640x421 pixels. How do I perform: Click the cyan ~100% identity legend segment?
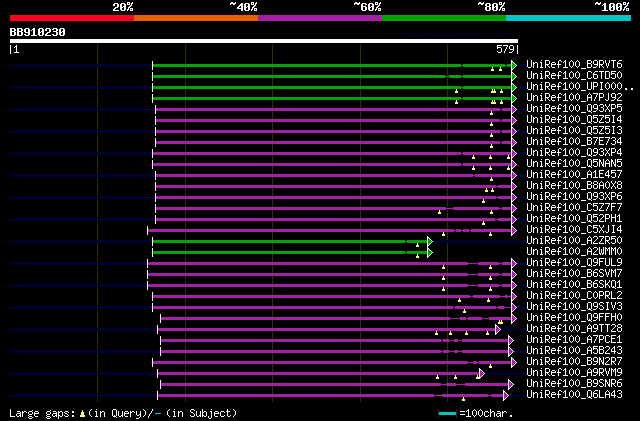569,18
